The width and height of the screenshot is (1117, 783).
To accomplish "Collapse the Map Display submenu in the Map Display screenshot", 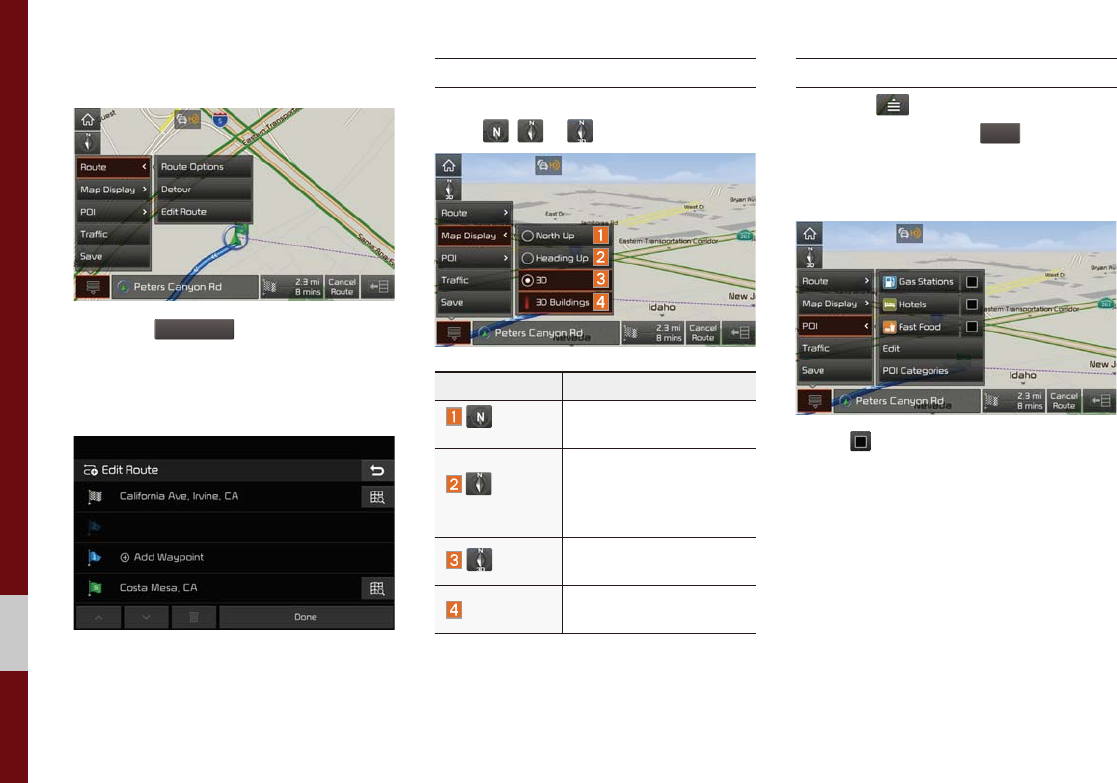I will point(474,236).
